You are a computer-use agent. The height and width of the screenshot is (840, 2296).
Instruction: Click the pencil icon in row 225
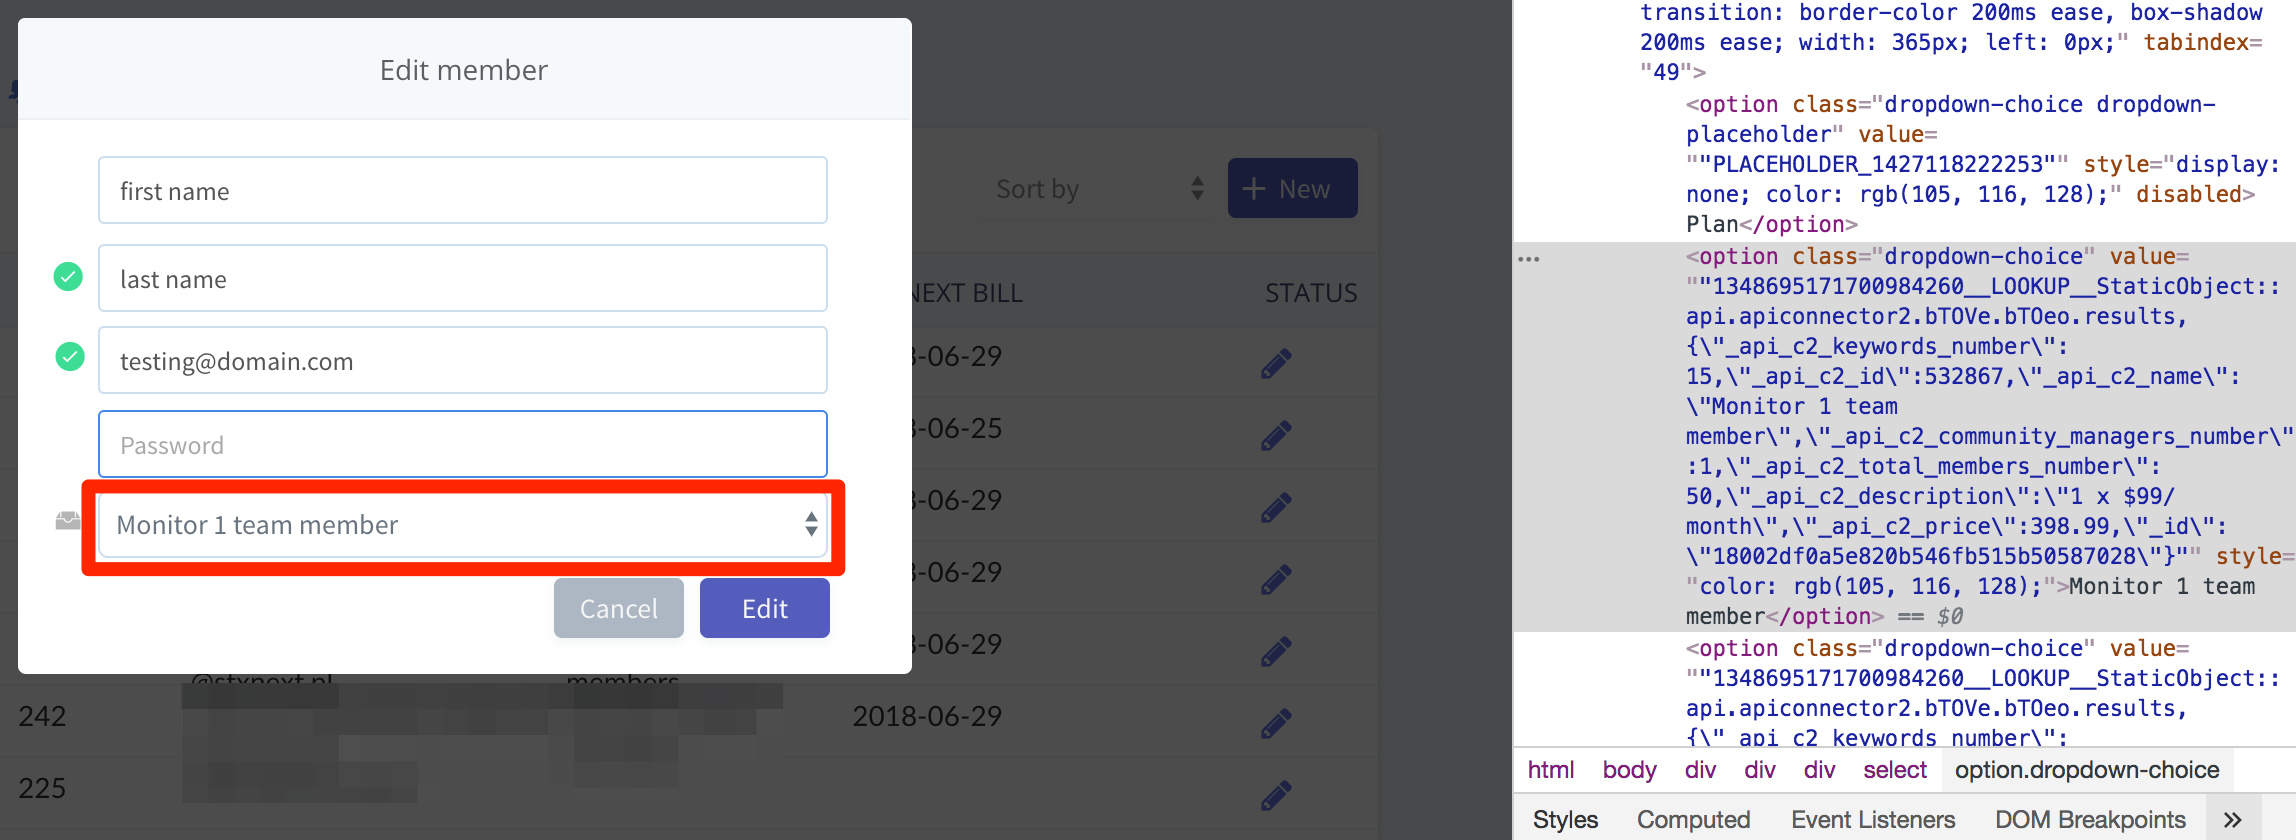pyautogui.click(x=1276, y=794)
